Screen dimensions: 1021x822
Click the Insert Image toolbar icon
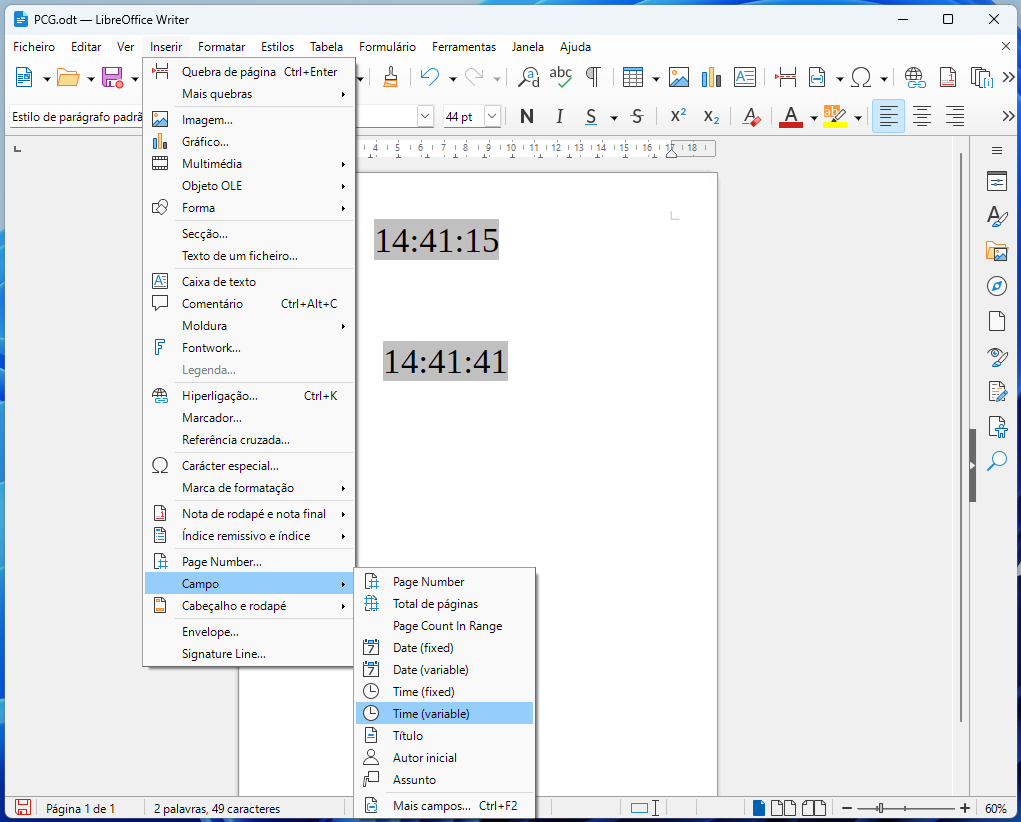coord(679,77)
